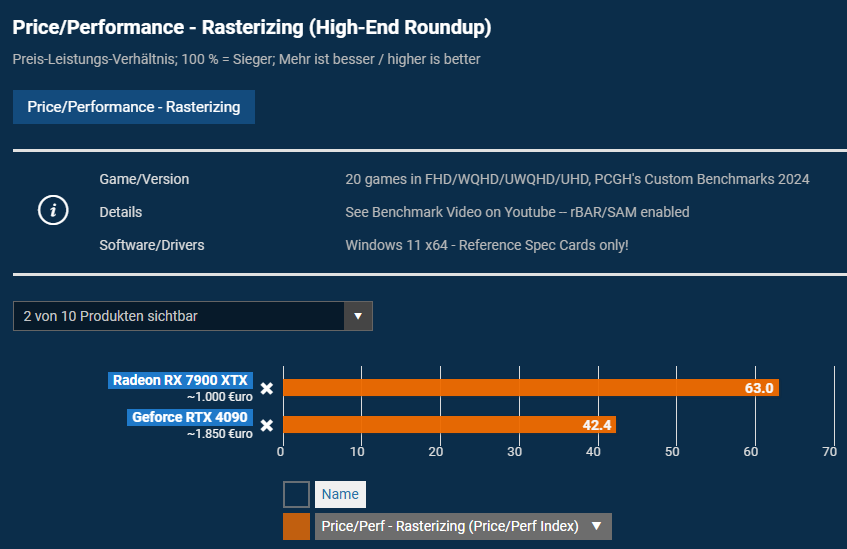
Task: Click the chart heading 'Price/Performance - Rasterizing (High-End Roundup)'
Action: tap(252, 27)
